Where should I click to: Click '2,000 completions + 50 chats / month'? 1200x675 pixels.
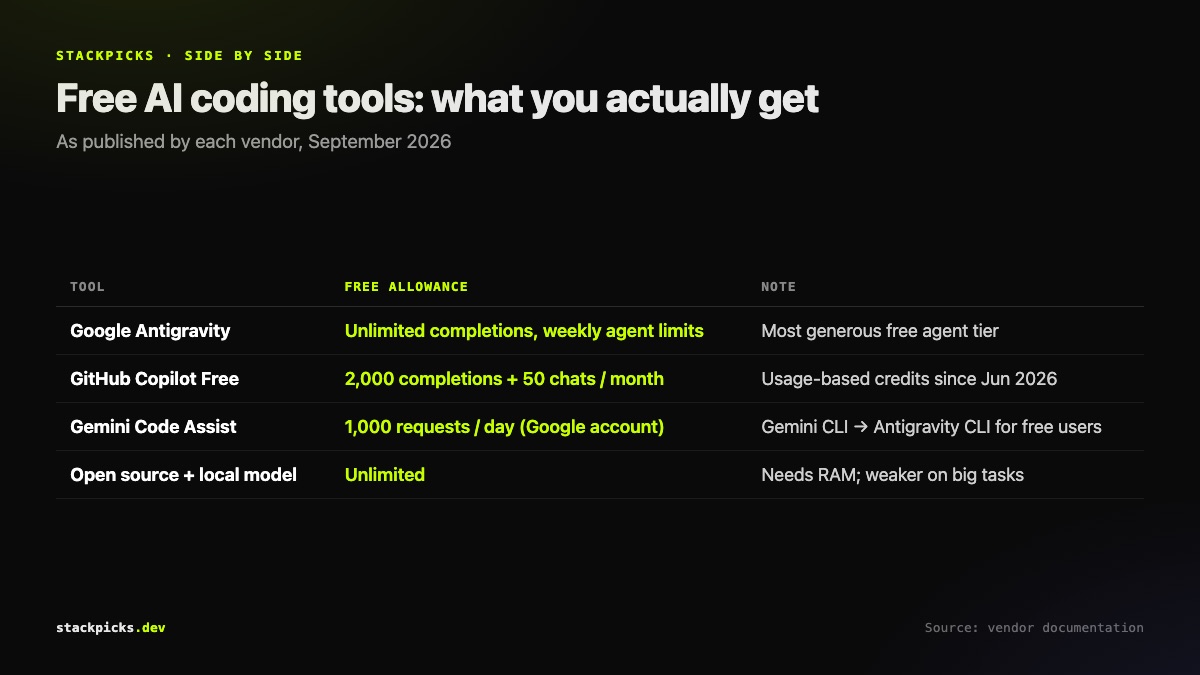point(504,379)
